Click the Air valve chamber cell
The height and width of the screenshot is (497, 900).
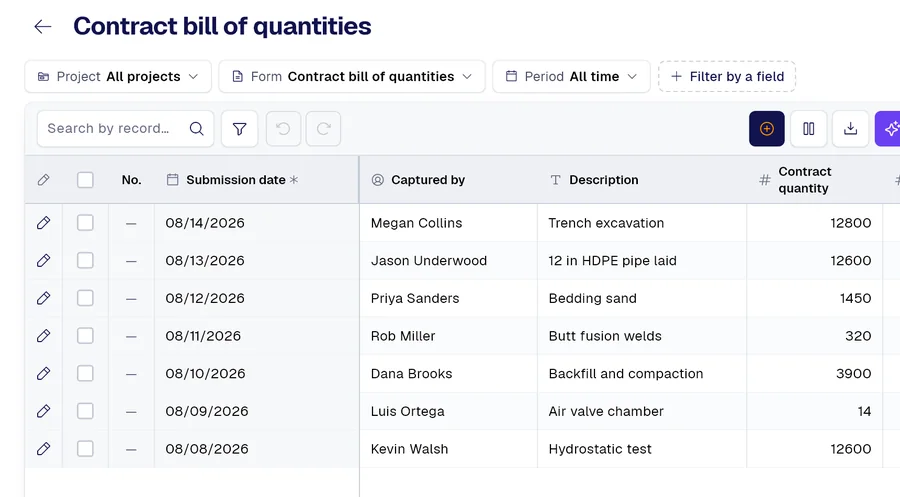[x=642, y=411]
